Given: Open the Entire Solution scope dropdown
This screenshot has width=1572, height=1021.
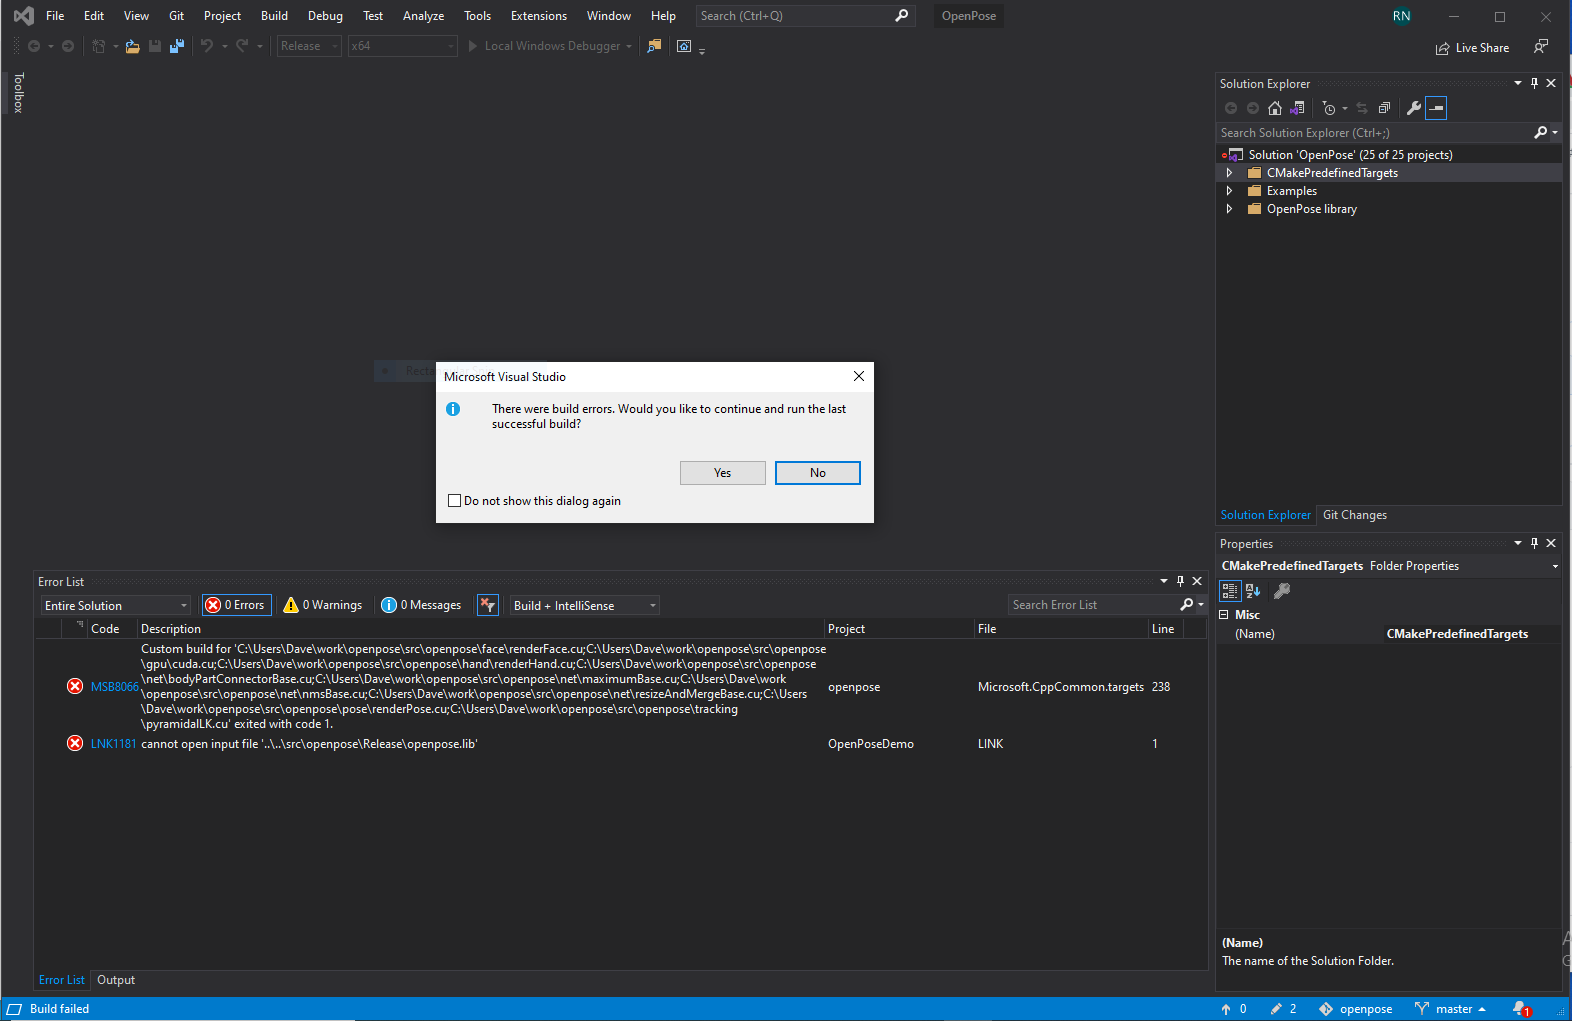Looking at the screenshot, I should (115, 605).
